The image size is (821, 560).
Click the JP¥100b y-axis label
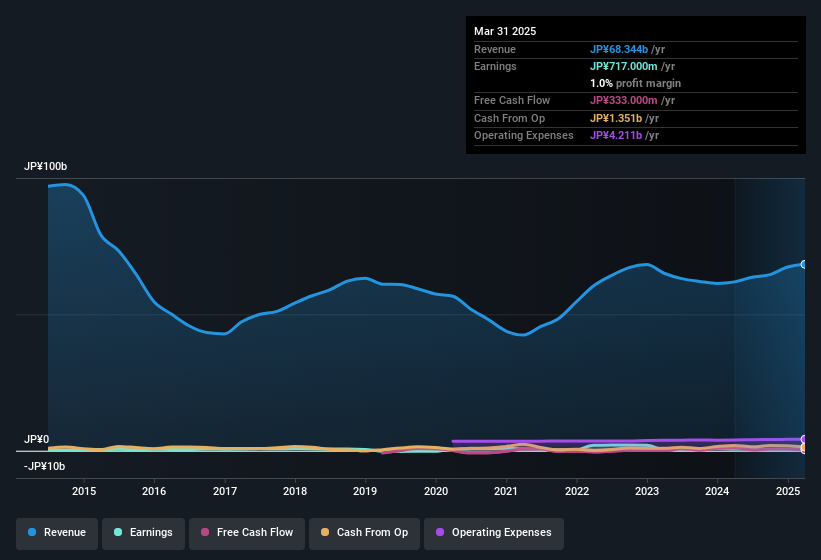click(46, 166)
